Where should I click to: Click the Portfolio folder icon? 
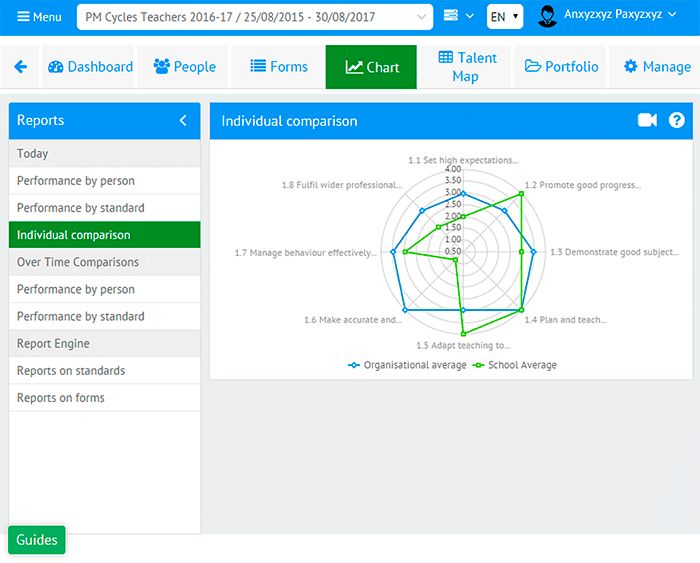coord(533,66)
